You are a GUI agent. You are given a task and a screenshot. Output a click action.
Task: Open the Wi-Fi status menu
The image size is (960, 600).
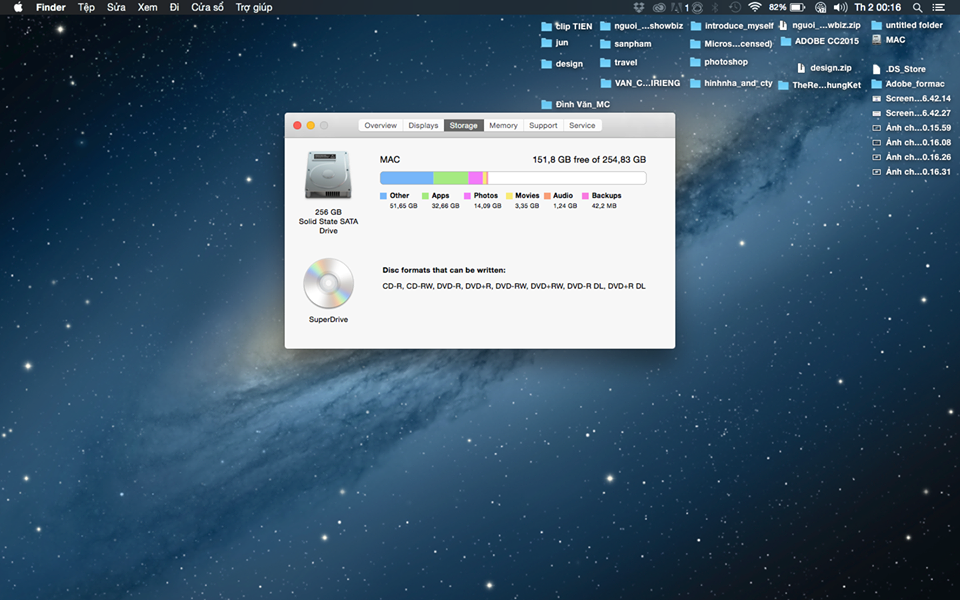point(754,7)
